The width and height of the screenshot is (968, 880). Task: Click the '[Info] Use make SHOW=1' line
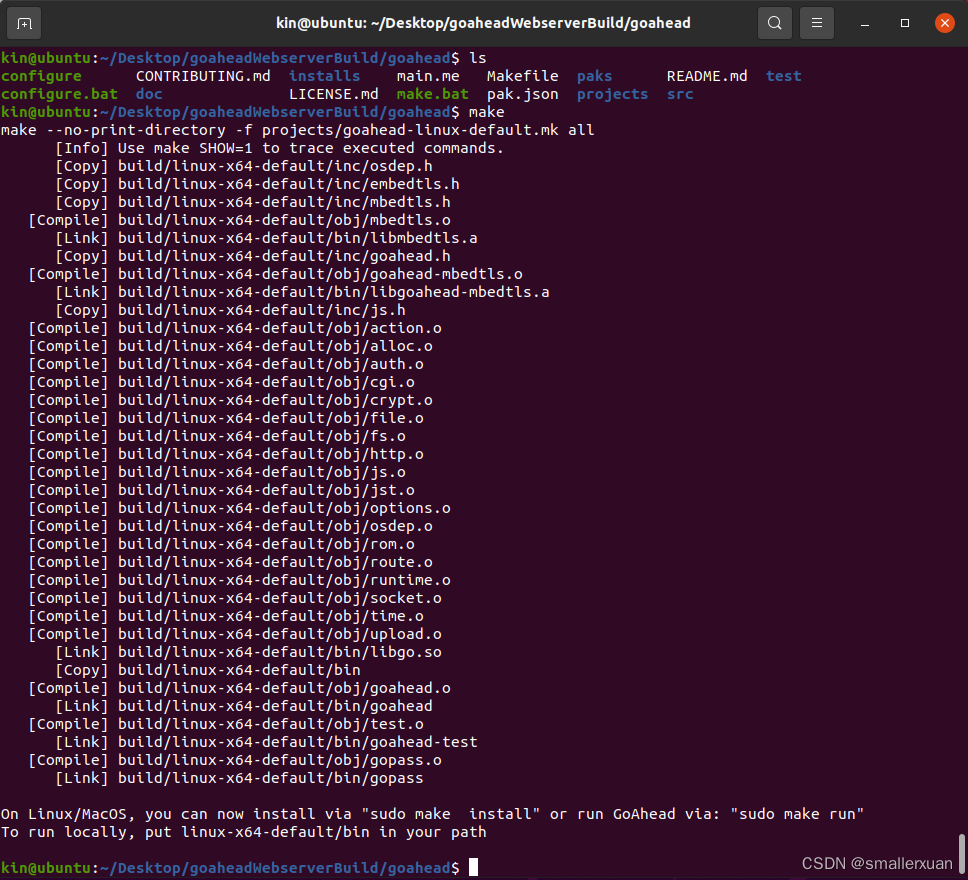coord(280,148)
